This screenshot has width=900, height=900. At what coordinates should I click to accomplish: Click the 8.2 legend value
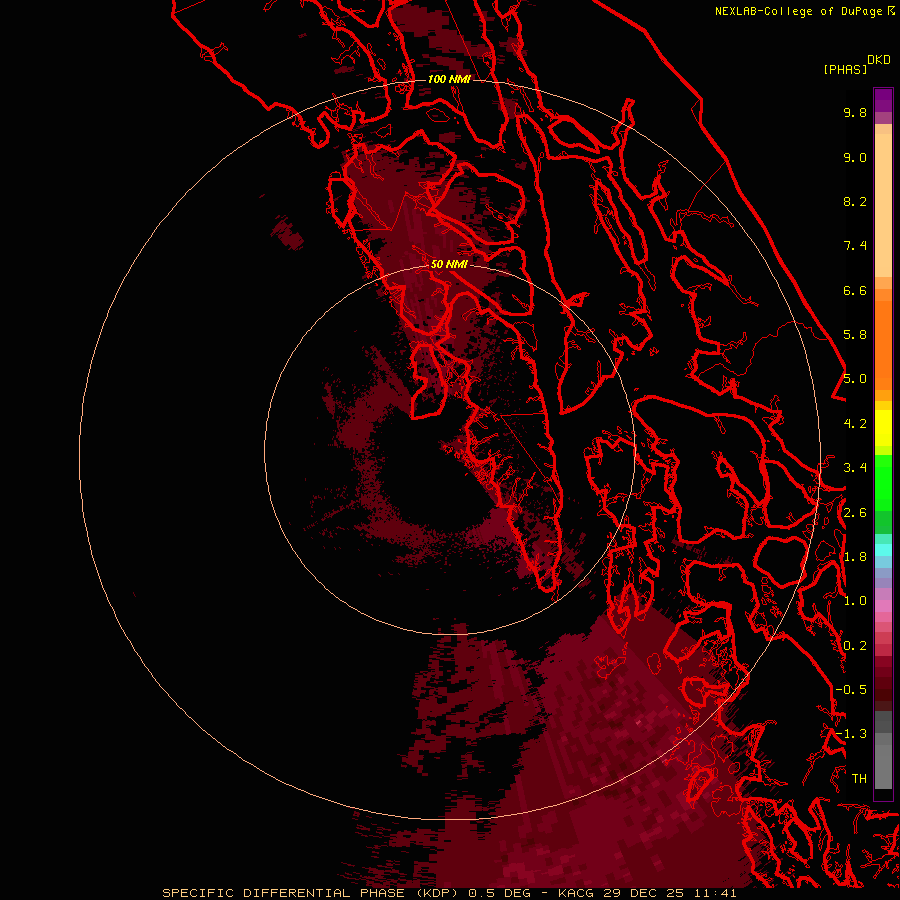855,201
